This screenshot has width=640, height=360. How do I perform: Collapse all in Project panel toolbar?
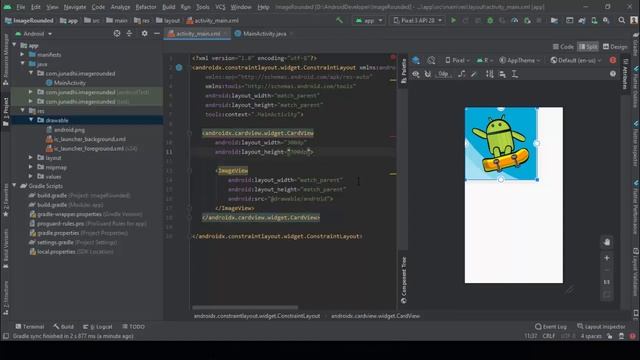pyautogui.click(x=129, y=33)
